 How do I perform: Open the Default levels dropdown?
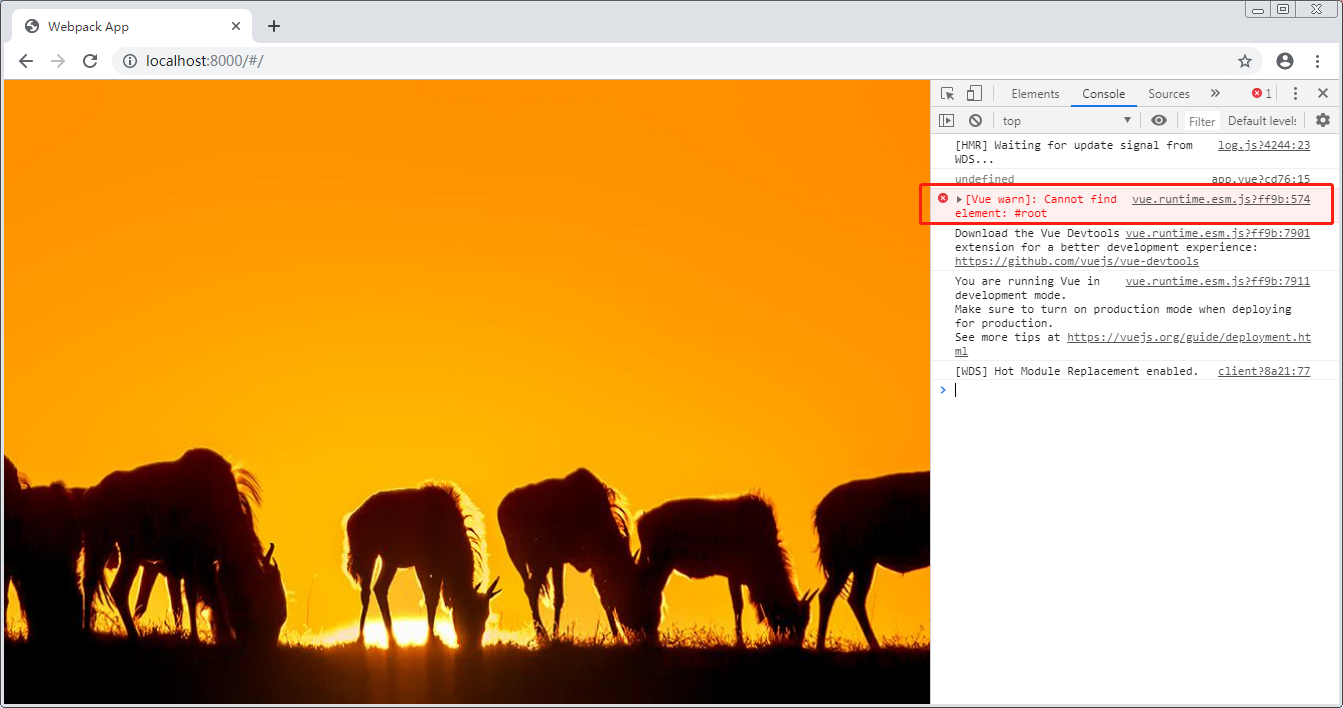pos(1262,121)
